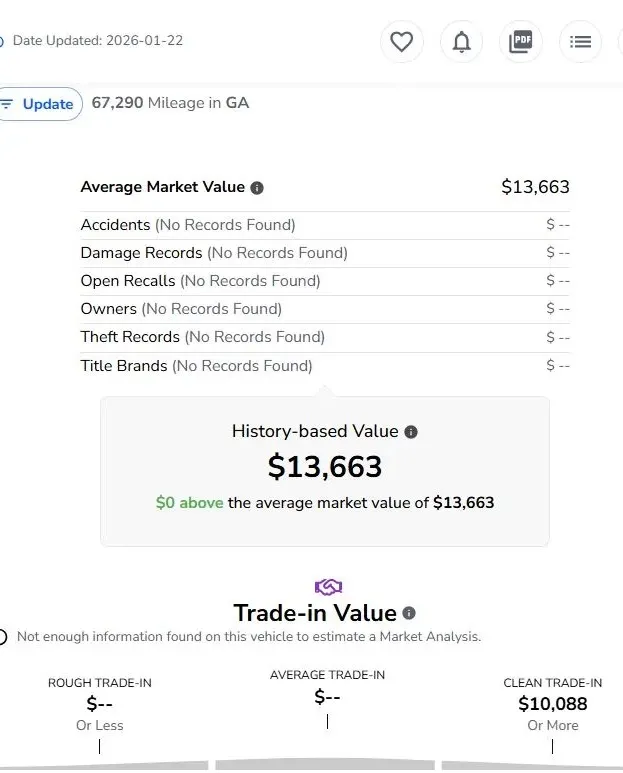Screen dimensions: 623x773
Task: Click the heart favorite icon
Action: (x=401, y=42)
